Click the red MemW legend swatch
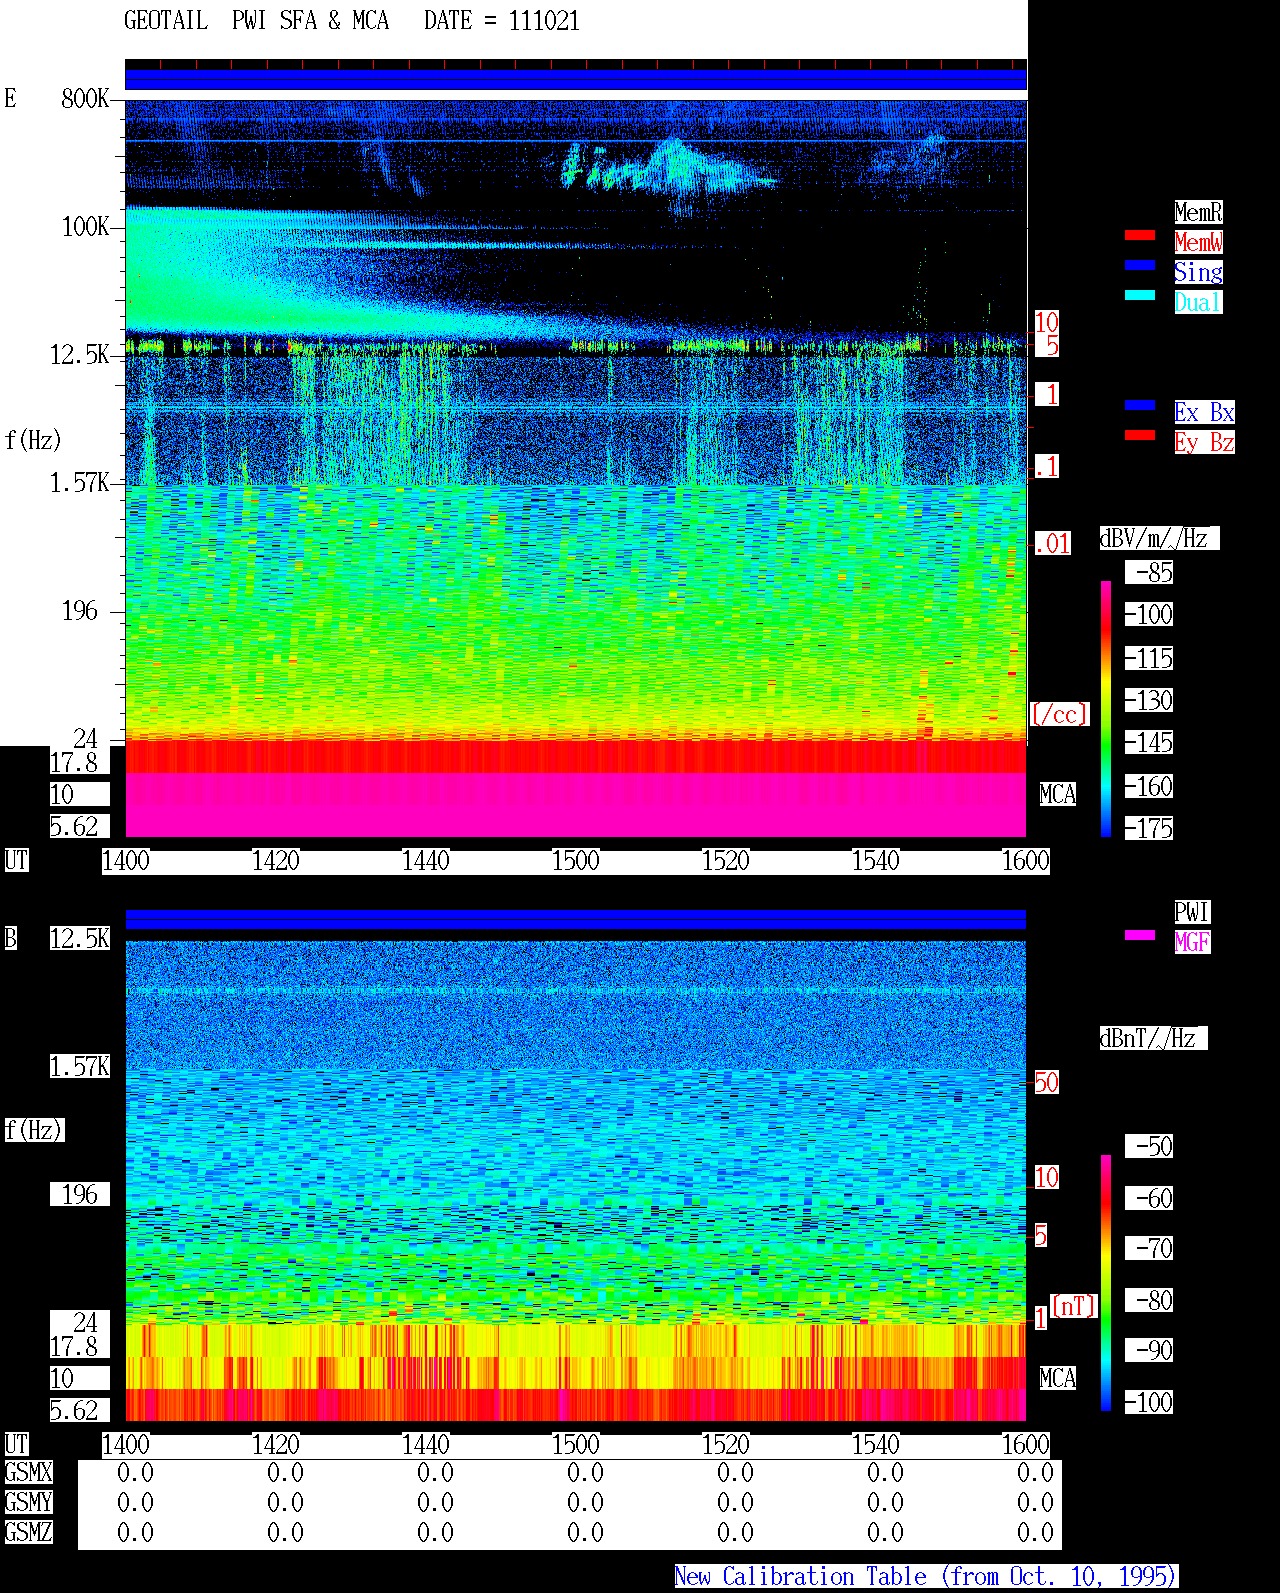Screen dimensions: 1280x1593 pyautogui.click(x=1140, y=235)
